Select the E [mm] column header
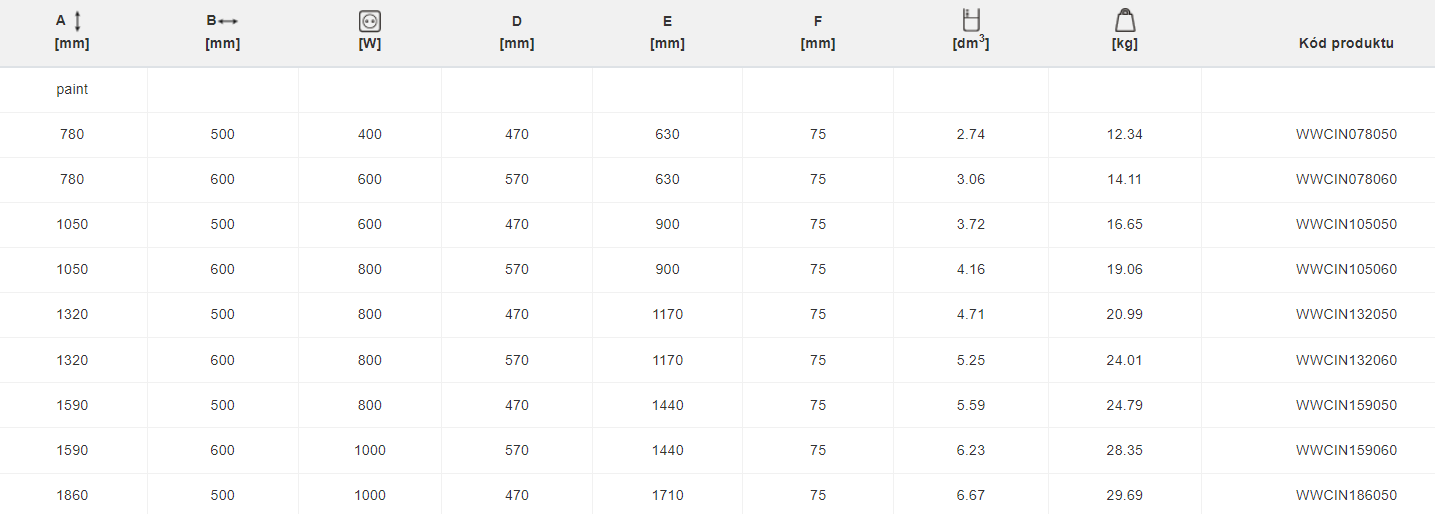The image size is (1435, 514). tap(667, 32)
